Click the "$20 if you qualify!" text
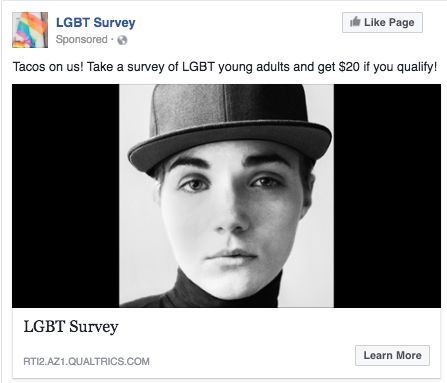The image size is (447, 383). tap(388, 67)
